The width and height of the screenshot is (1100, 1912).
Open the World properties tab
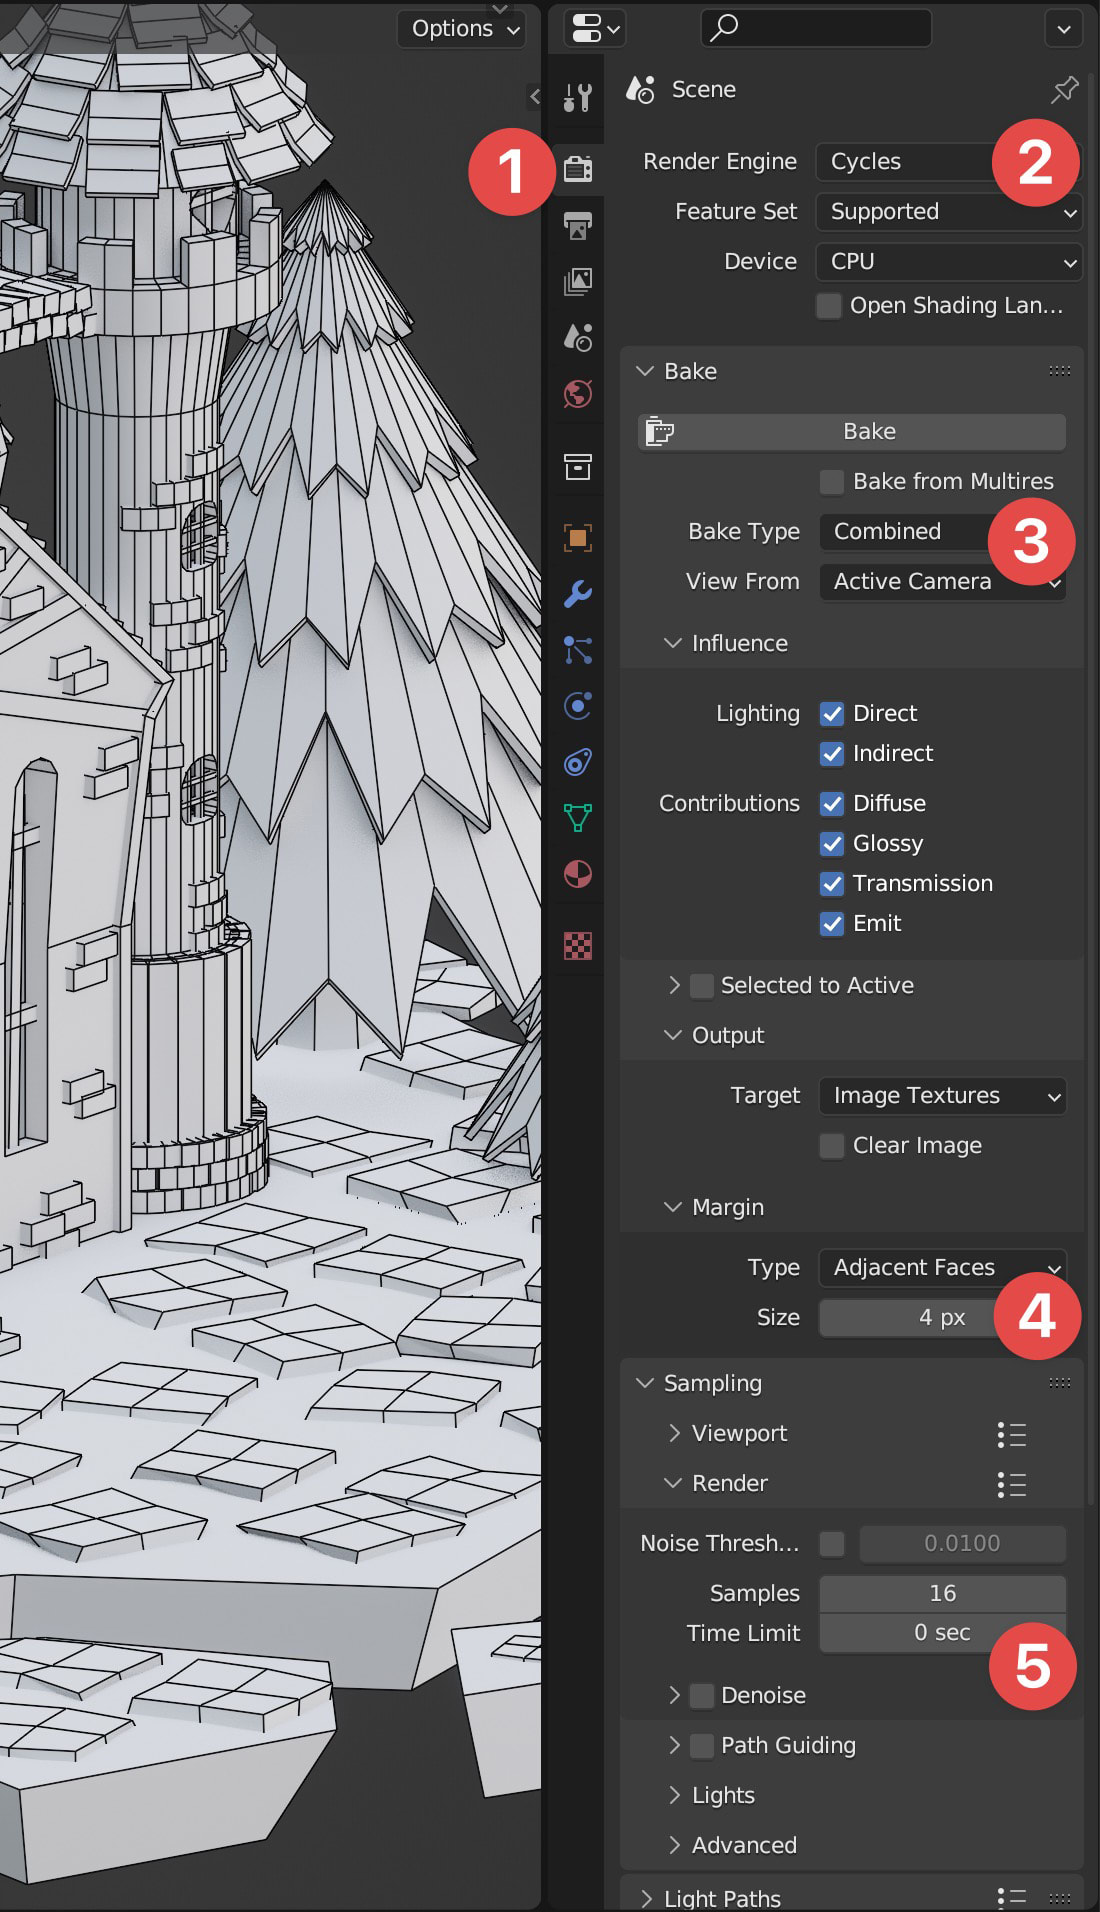(578, 394)
